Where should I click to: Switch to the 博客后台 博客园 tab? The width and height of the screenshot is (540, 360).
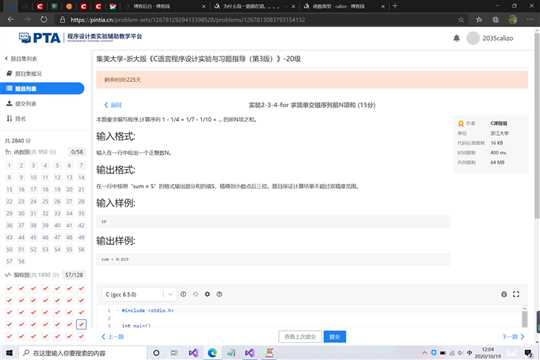tap(167, 6)
